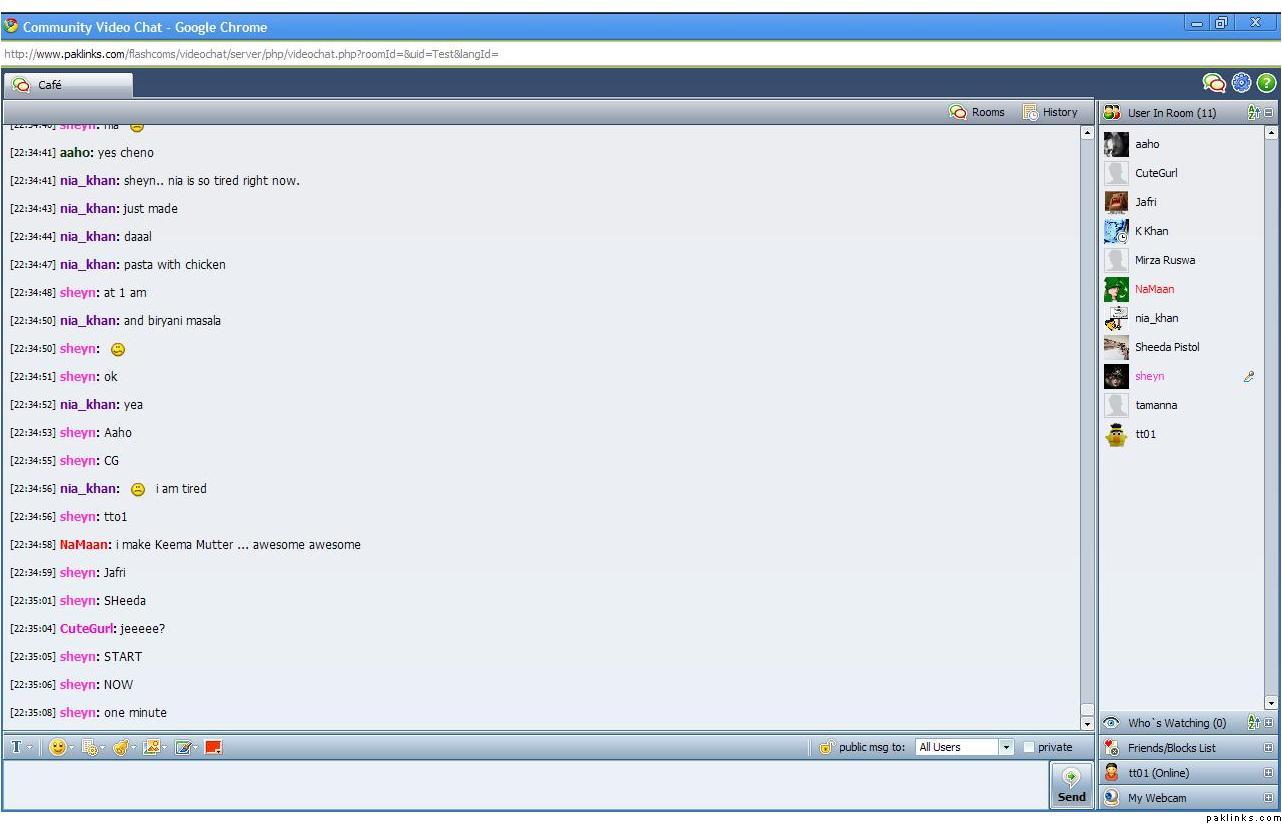Collapse the User In Room panel
This screenshot has width=1282, height=824.
click(x=1270, y=113)
